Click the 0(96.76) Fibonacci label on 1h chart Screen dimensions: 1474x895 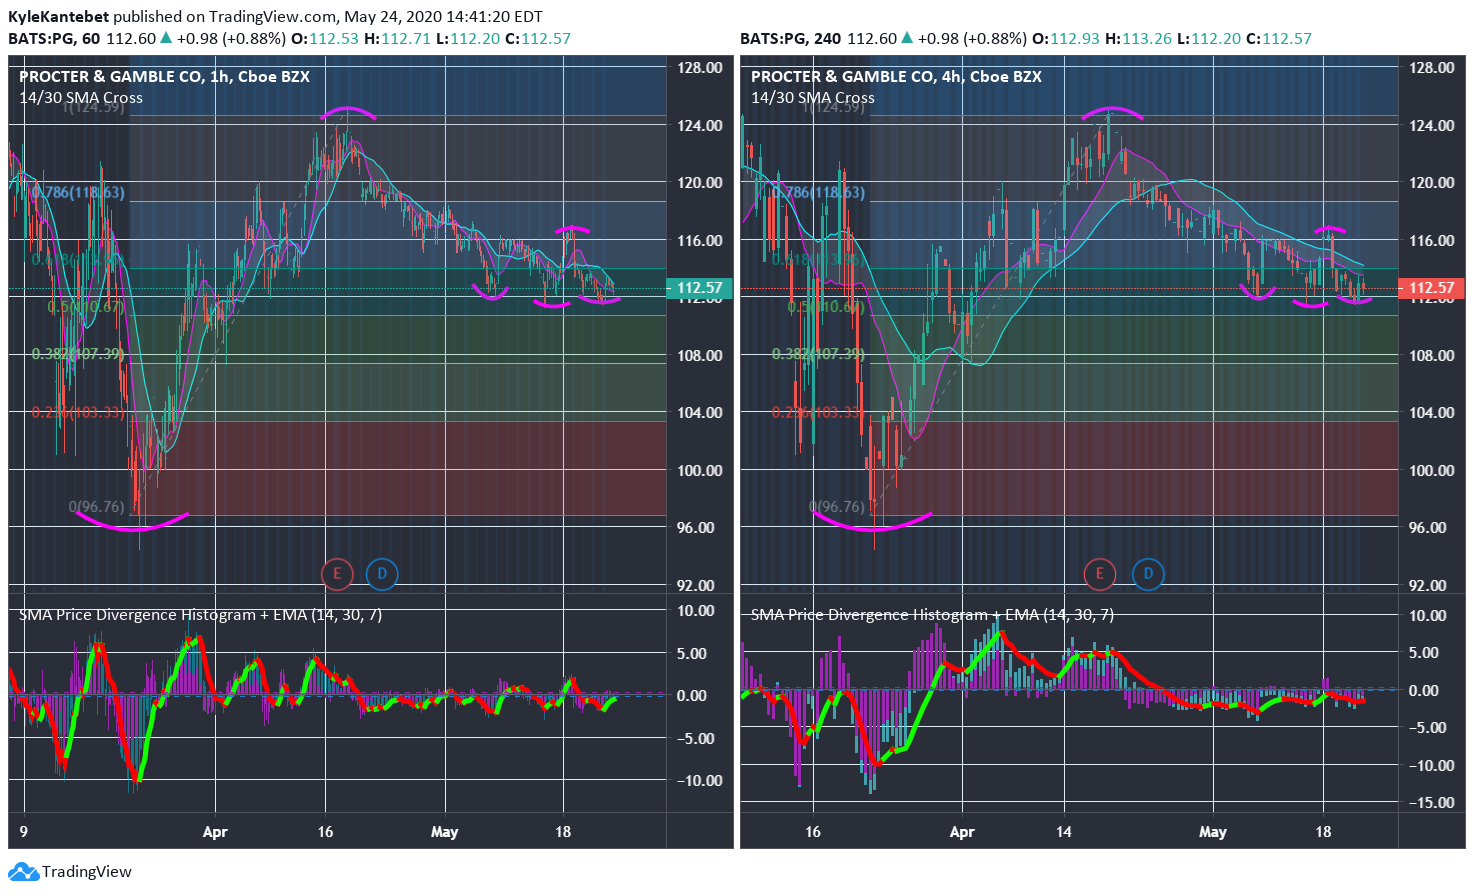[x=97, y=507]
